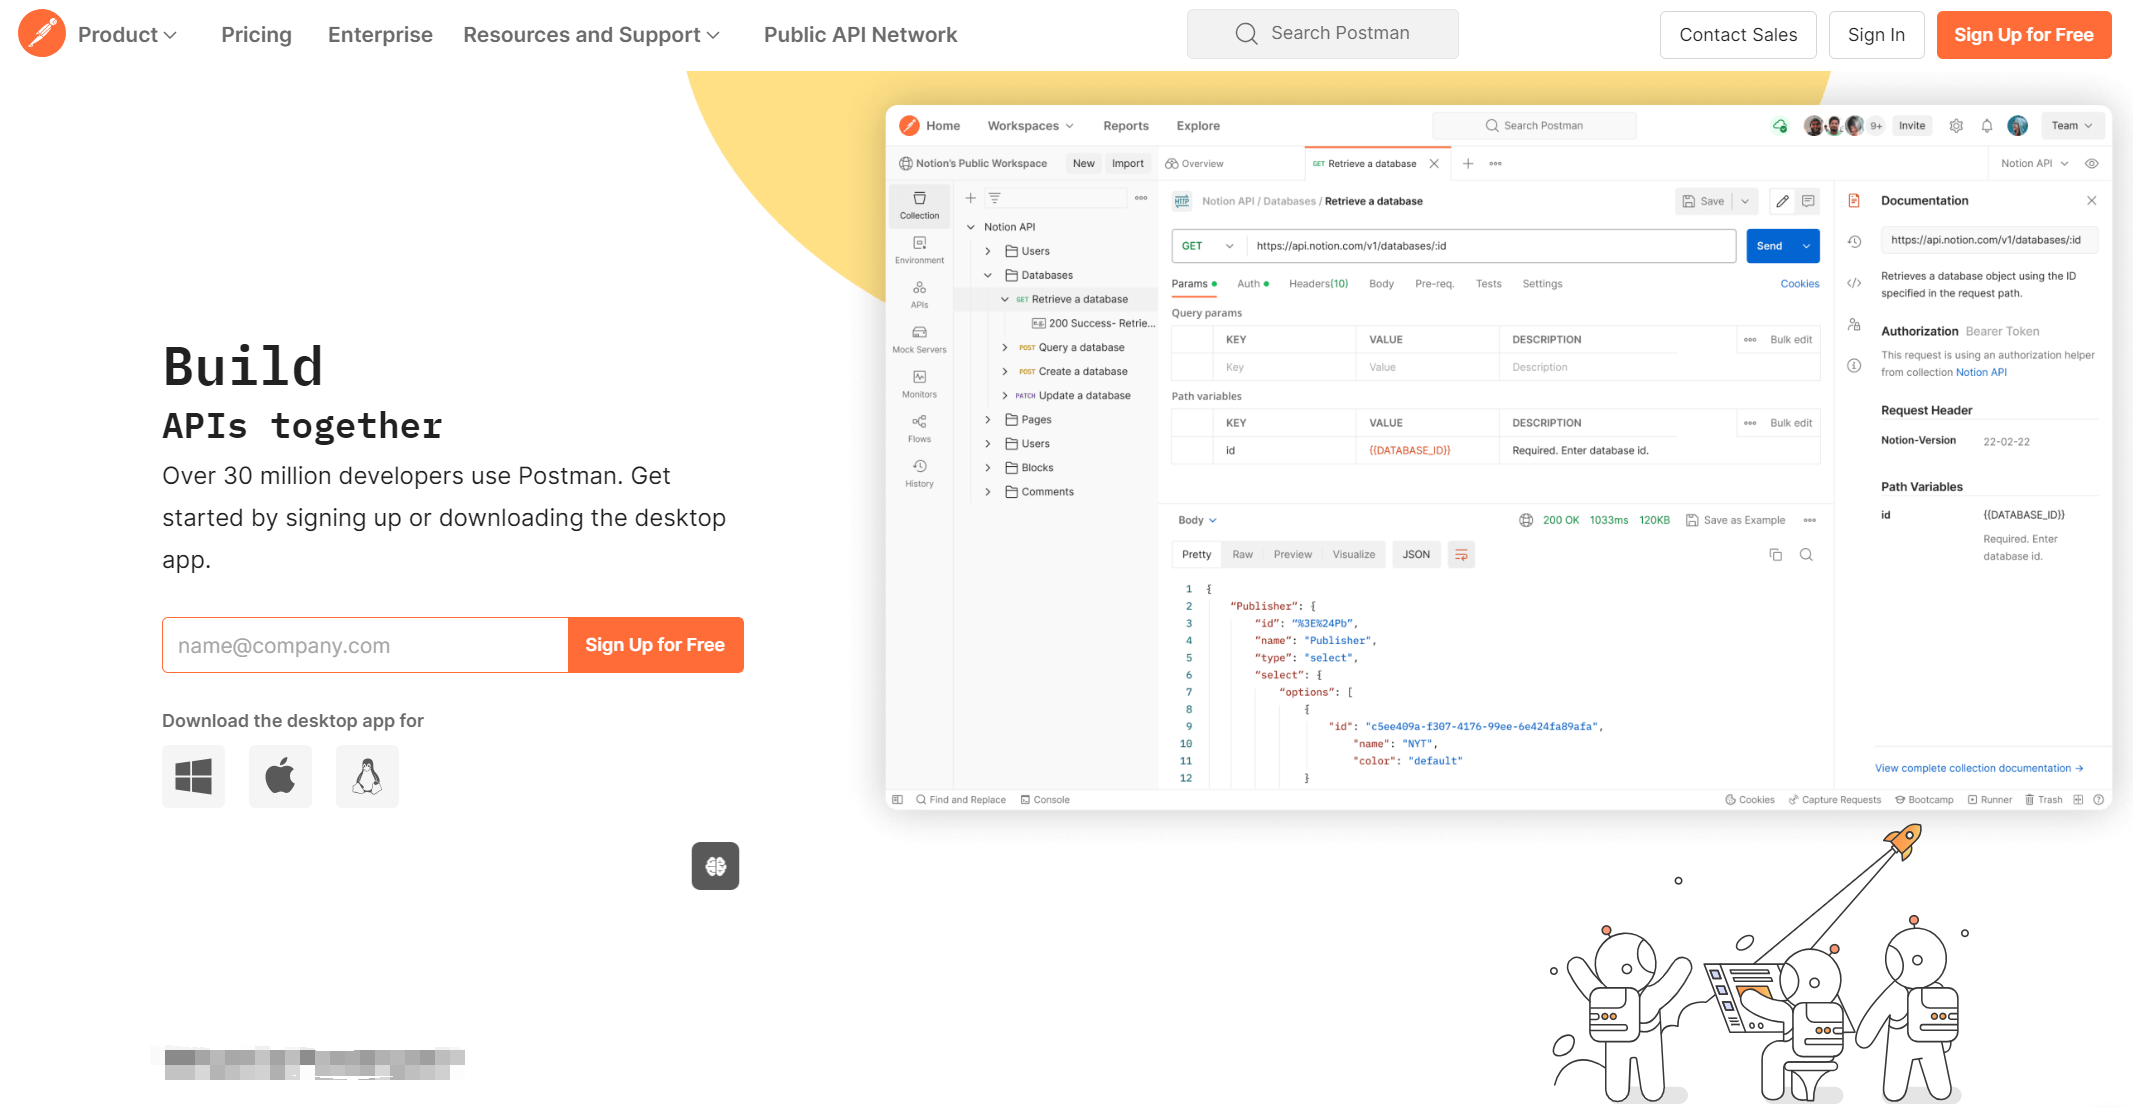Click the green sync cloud icon in preview

pyautogui.click(x=1780, y=126)
